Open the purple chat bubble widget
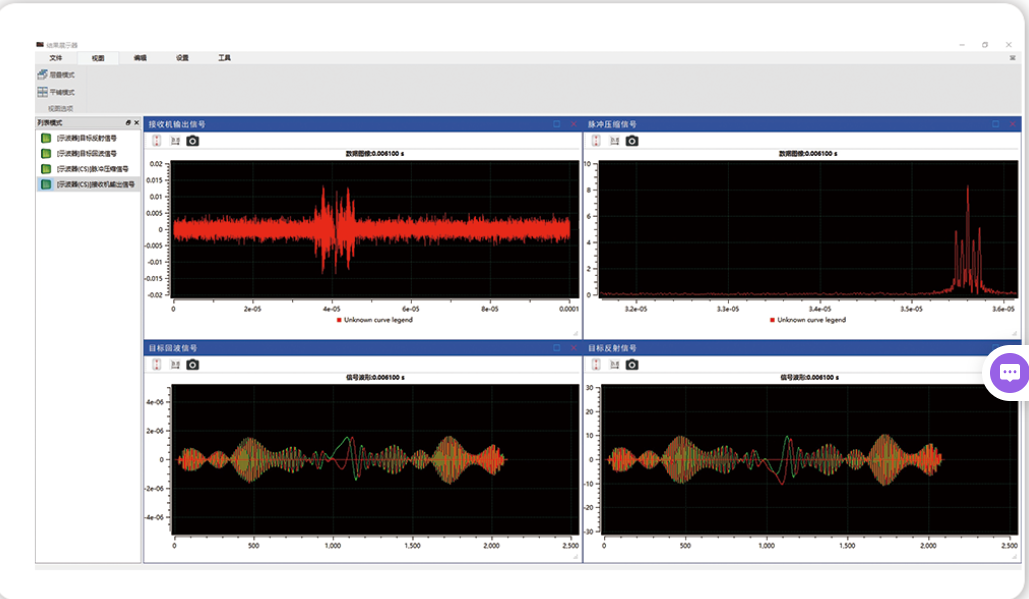The image size is (1029, 599). (1009, 373)
